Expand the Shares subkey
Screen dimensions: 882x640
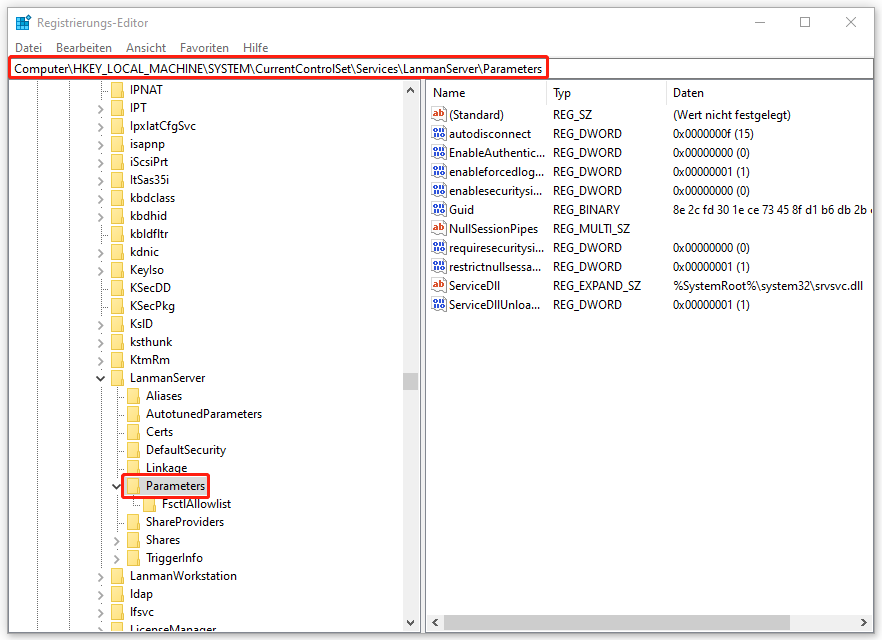(116, 541)
